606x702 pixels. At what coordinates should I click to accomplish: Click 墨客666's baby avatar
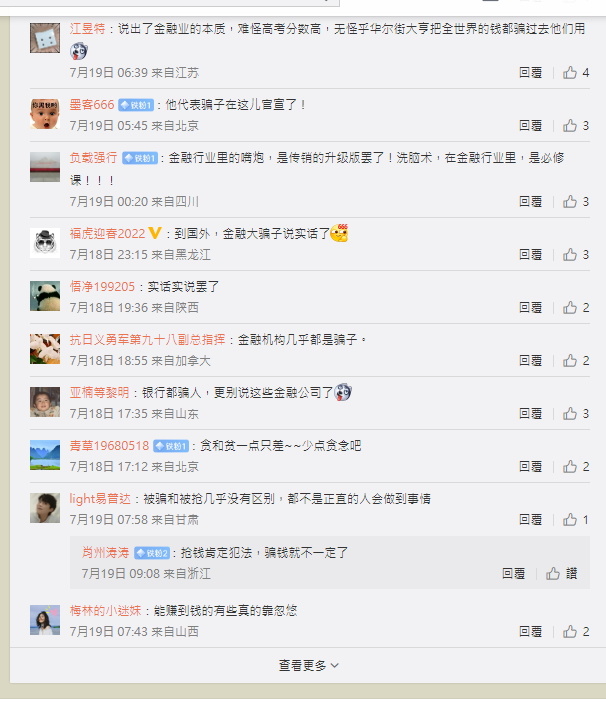[x=45, y=114]
